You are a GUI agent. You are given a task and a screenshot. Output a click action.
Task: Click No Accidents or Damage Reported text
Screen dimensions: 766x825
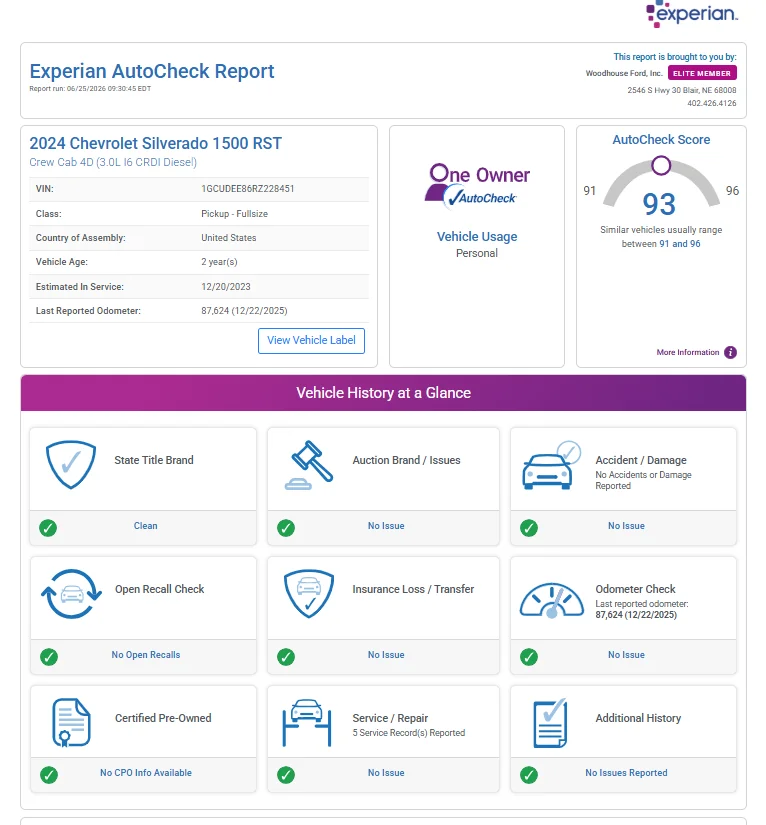[x=643, y=480]
